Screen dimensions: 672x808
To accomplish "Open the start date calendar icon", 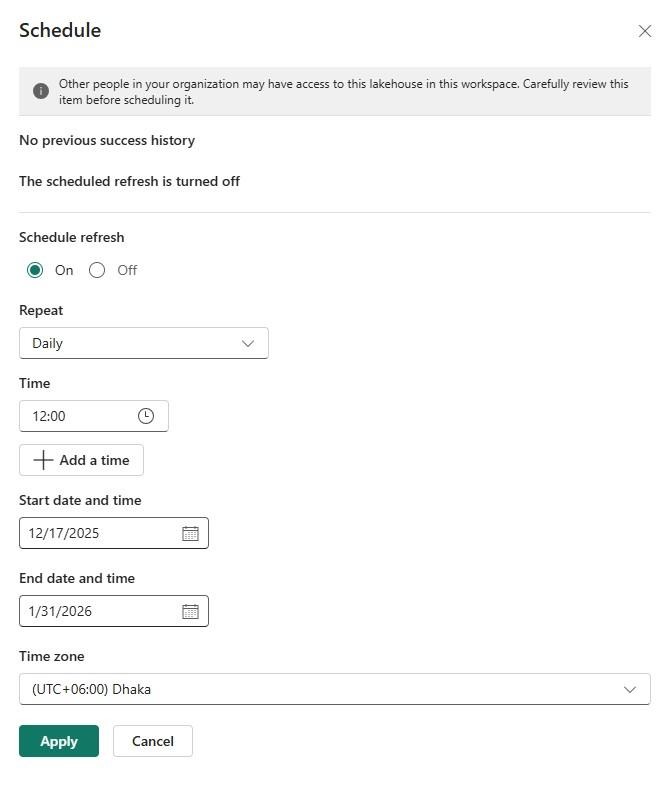I will 190,533.
